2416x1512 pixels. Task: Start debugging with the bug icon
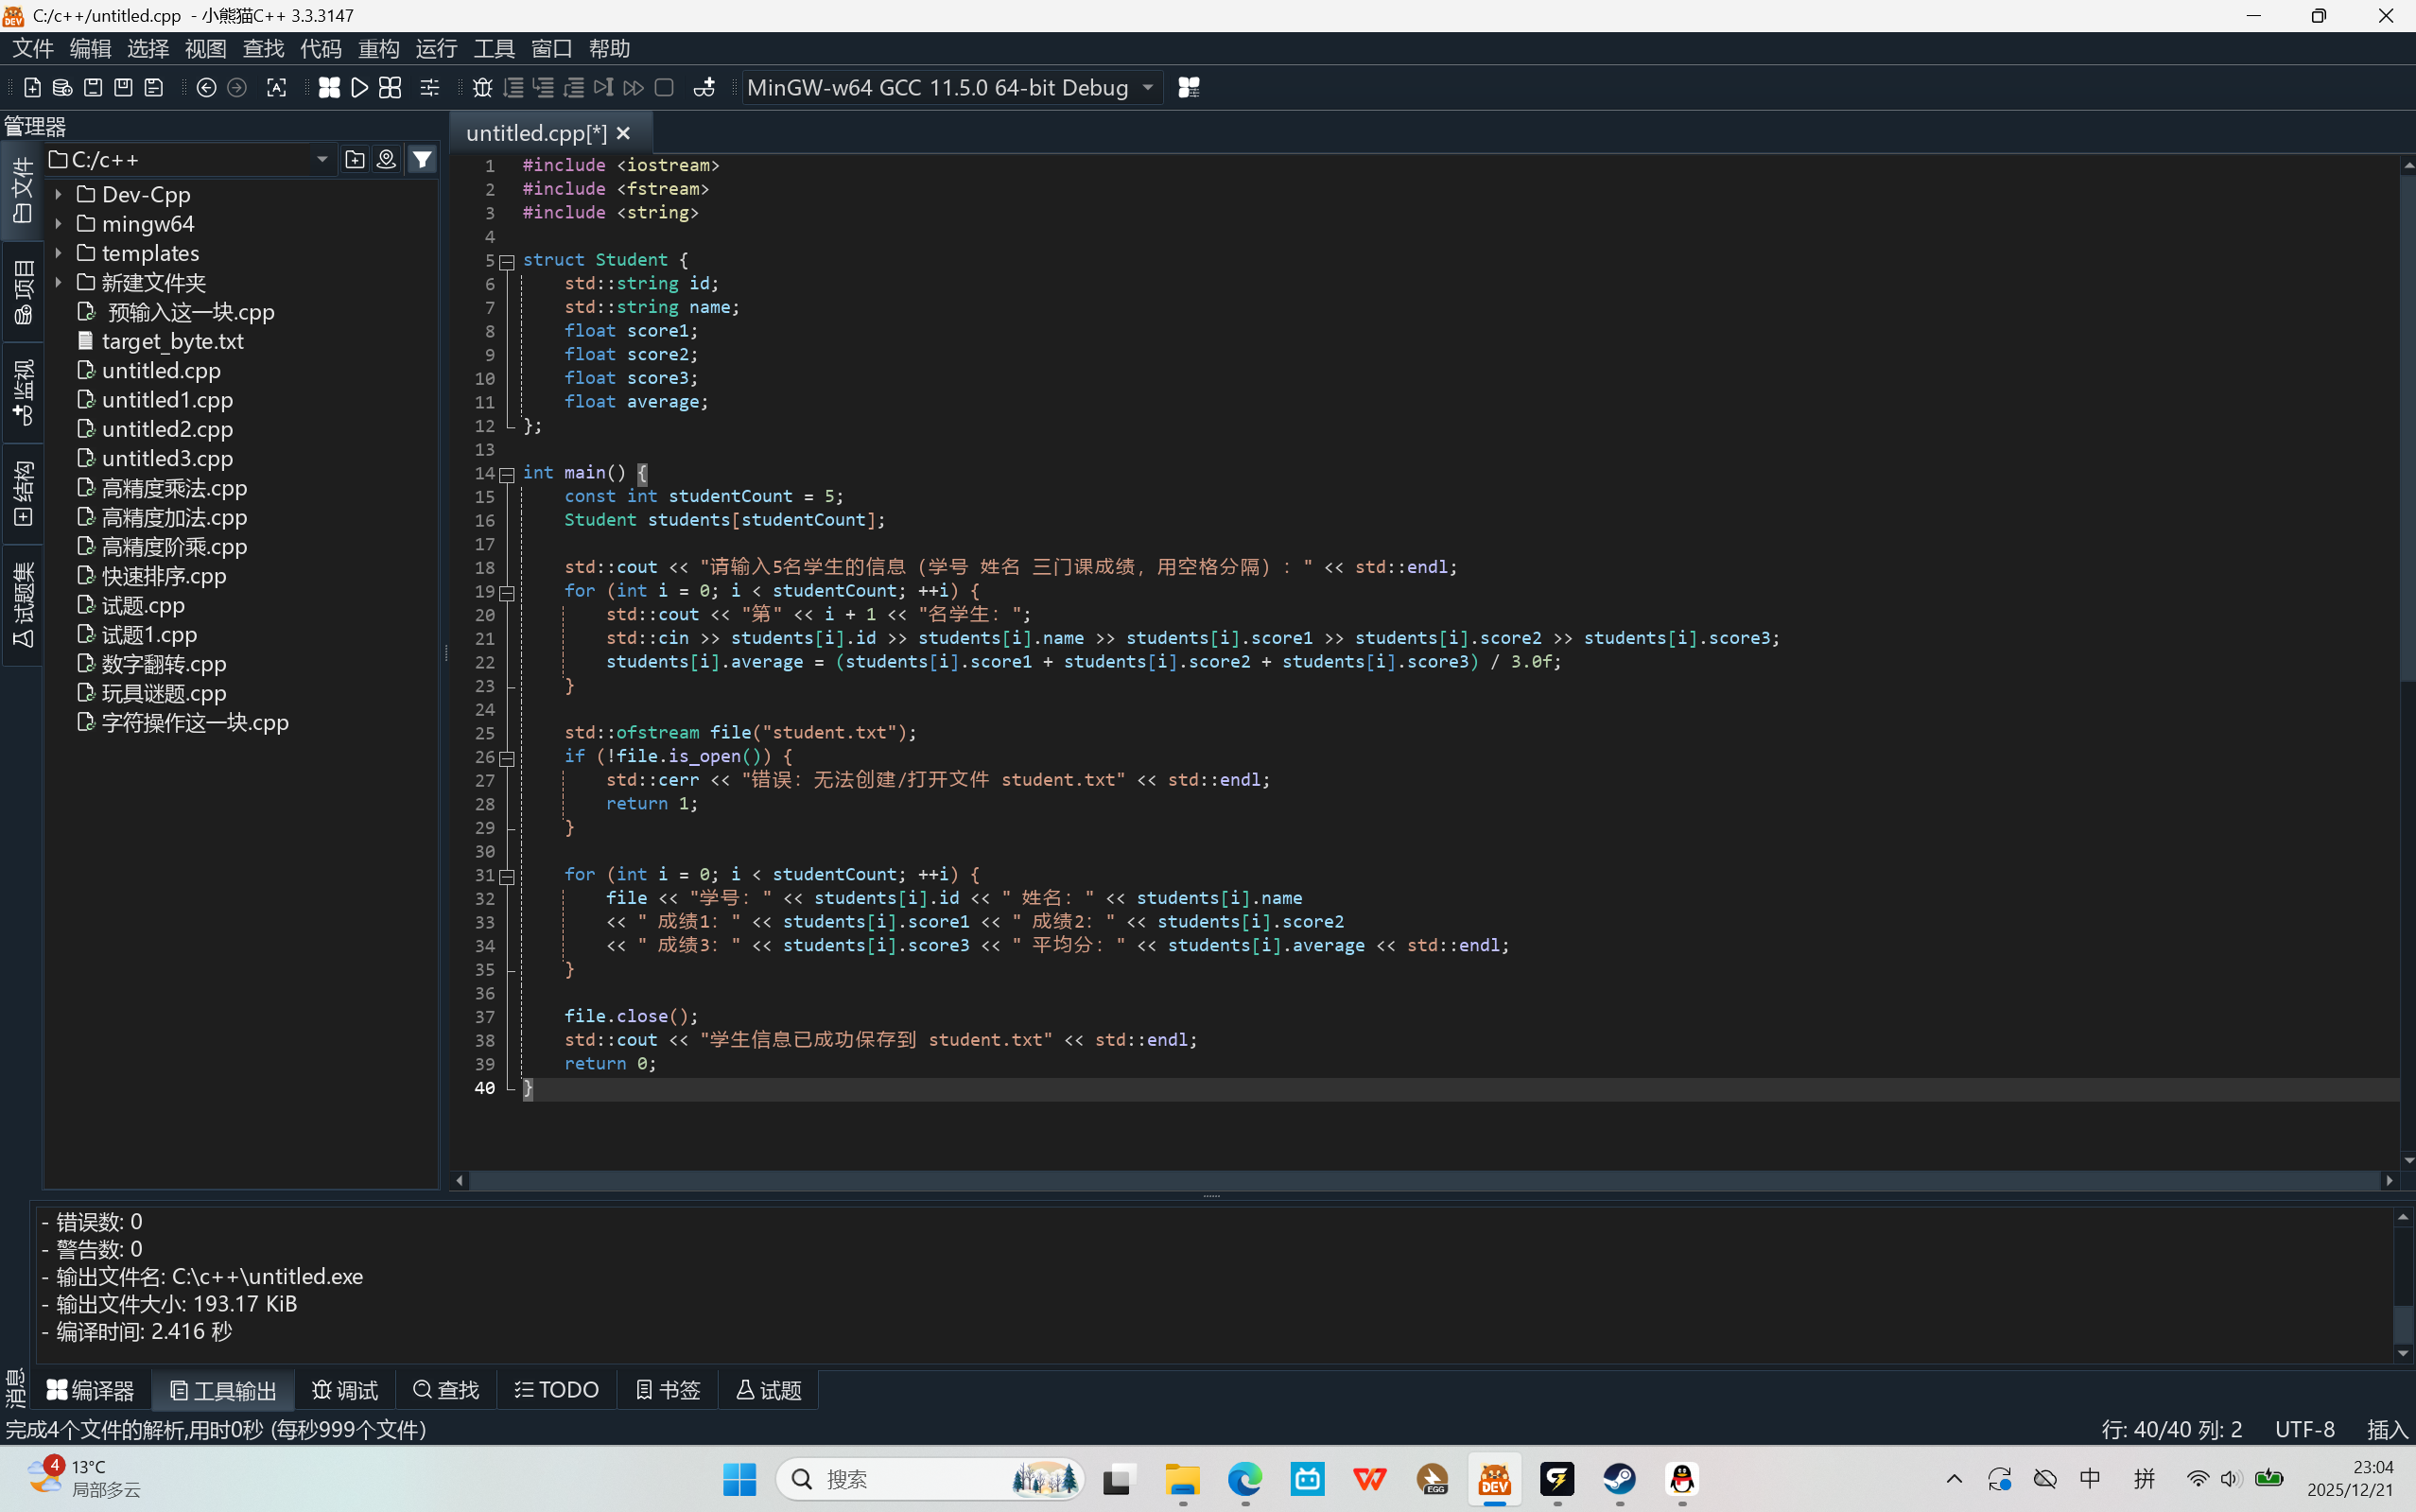[482, 88]
